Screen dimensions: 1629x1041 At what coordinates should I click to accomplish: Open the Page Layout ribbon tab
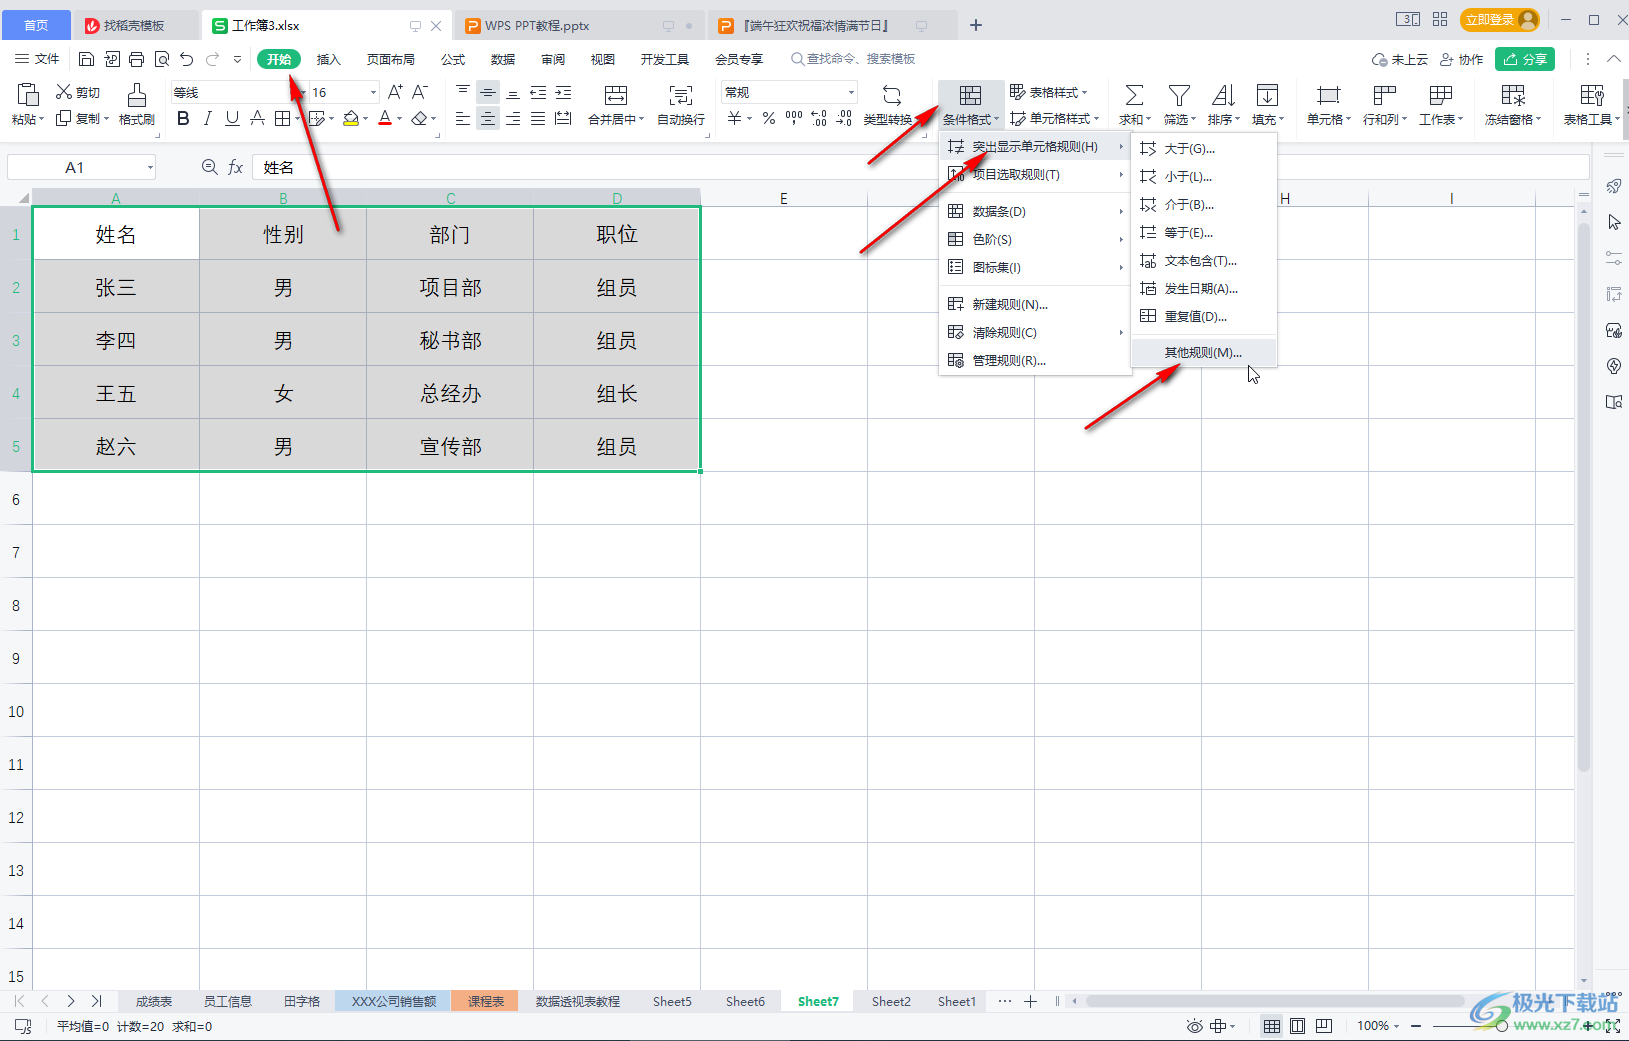(x=391, y=60)
